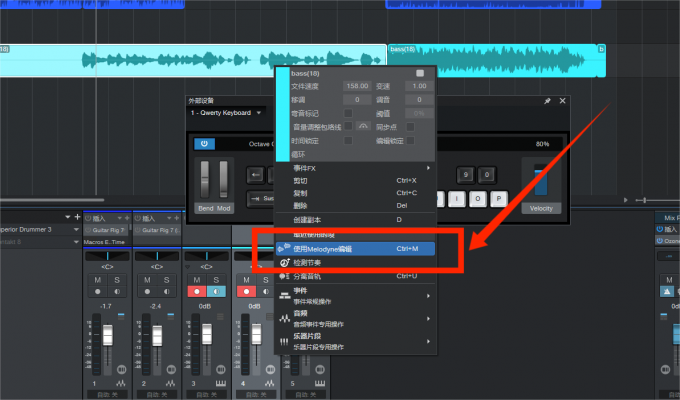Click the round channel mode icon on channel 1
Screen dimensions: 680x400
pos(121,370)
